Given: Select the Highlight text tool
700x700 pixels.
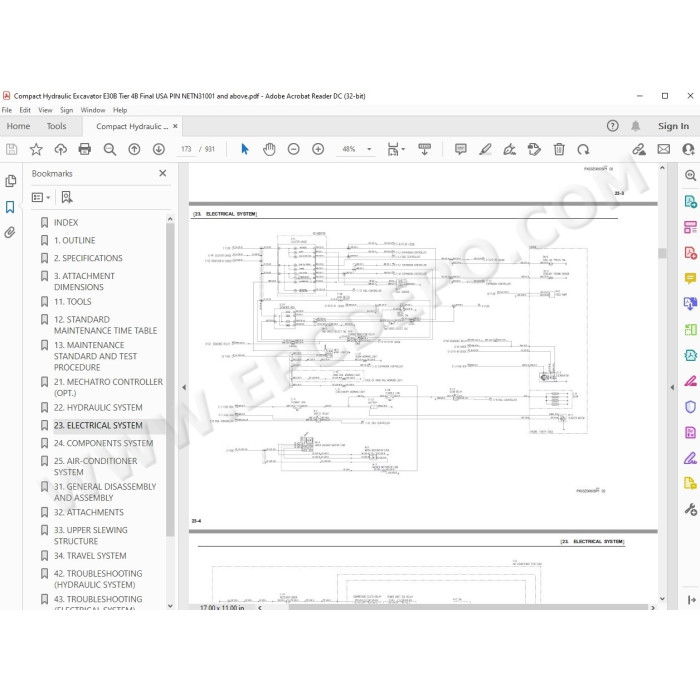Looking at the screenshot, I should 485,149.
